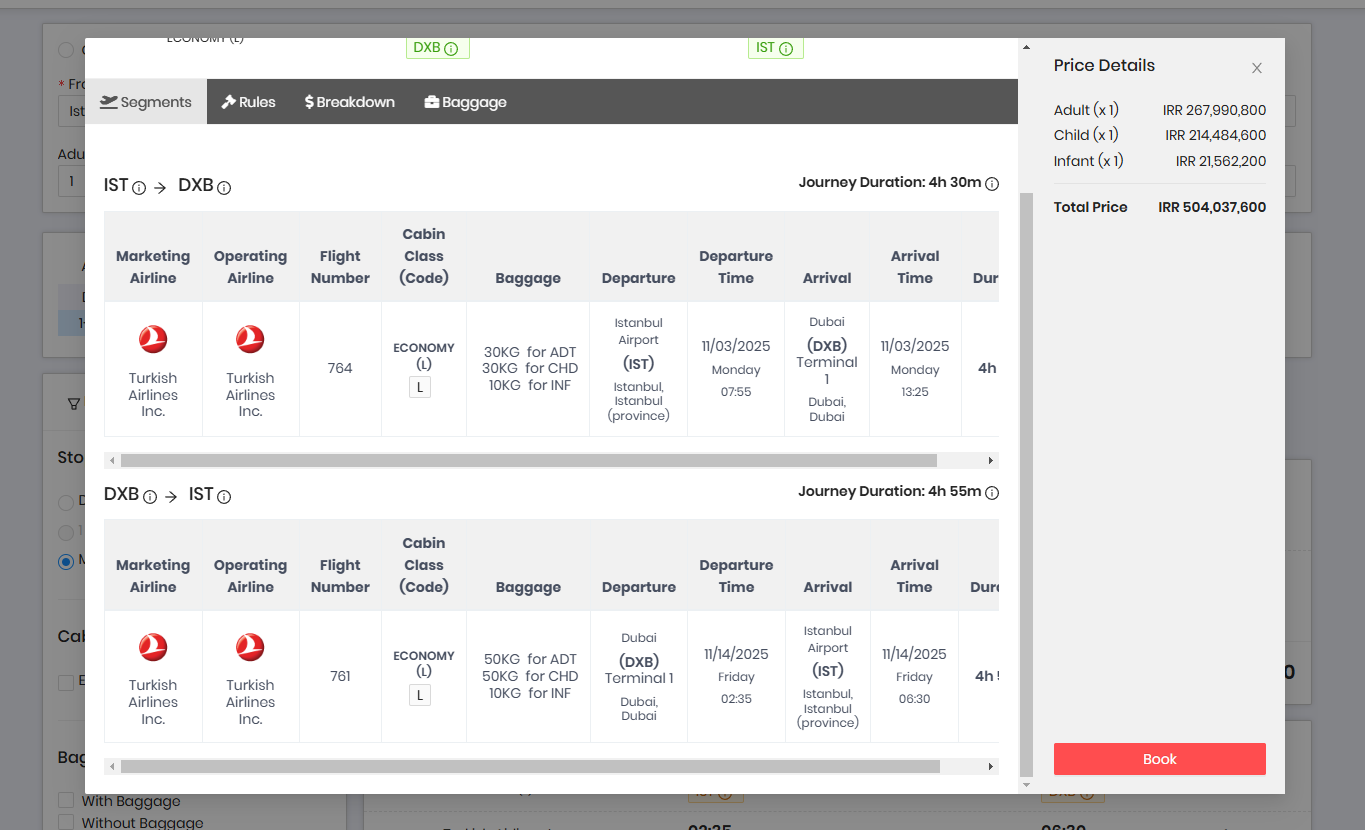Click info icon in green DXB tag at top
Image resolution: width=1365 pixels, height=830 pixels.
[451, 48]
